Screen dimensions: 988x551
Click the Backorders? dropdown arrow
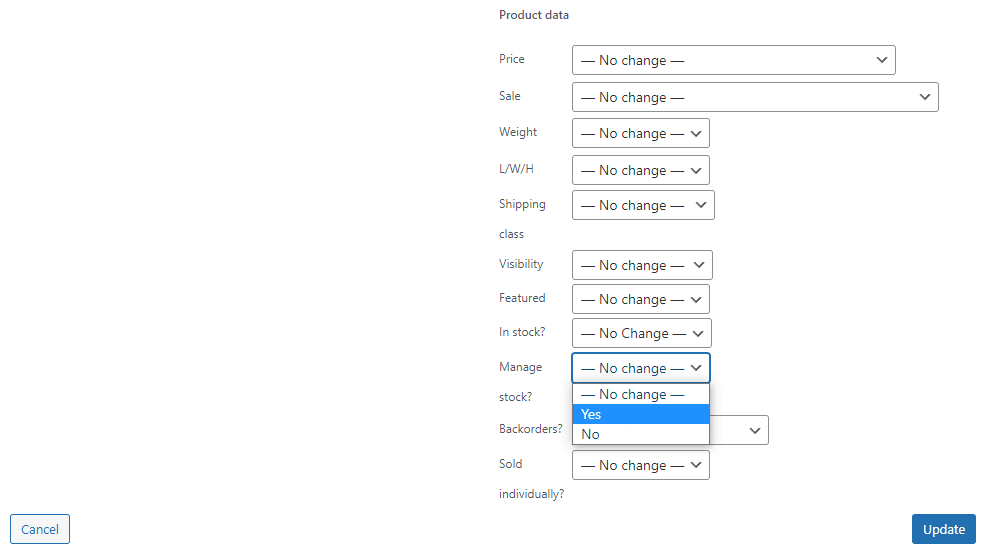(753, 430)
